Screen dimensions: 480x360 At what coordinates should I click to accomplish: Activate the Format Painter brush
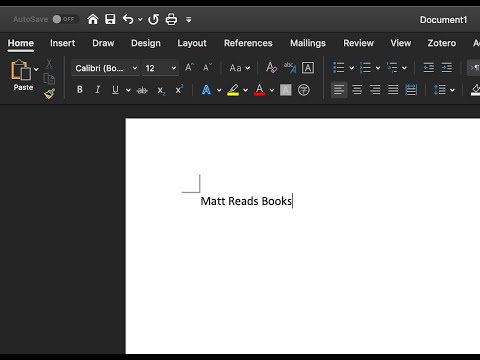point(49,94)
